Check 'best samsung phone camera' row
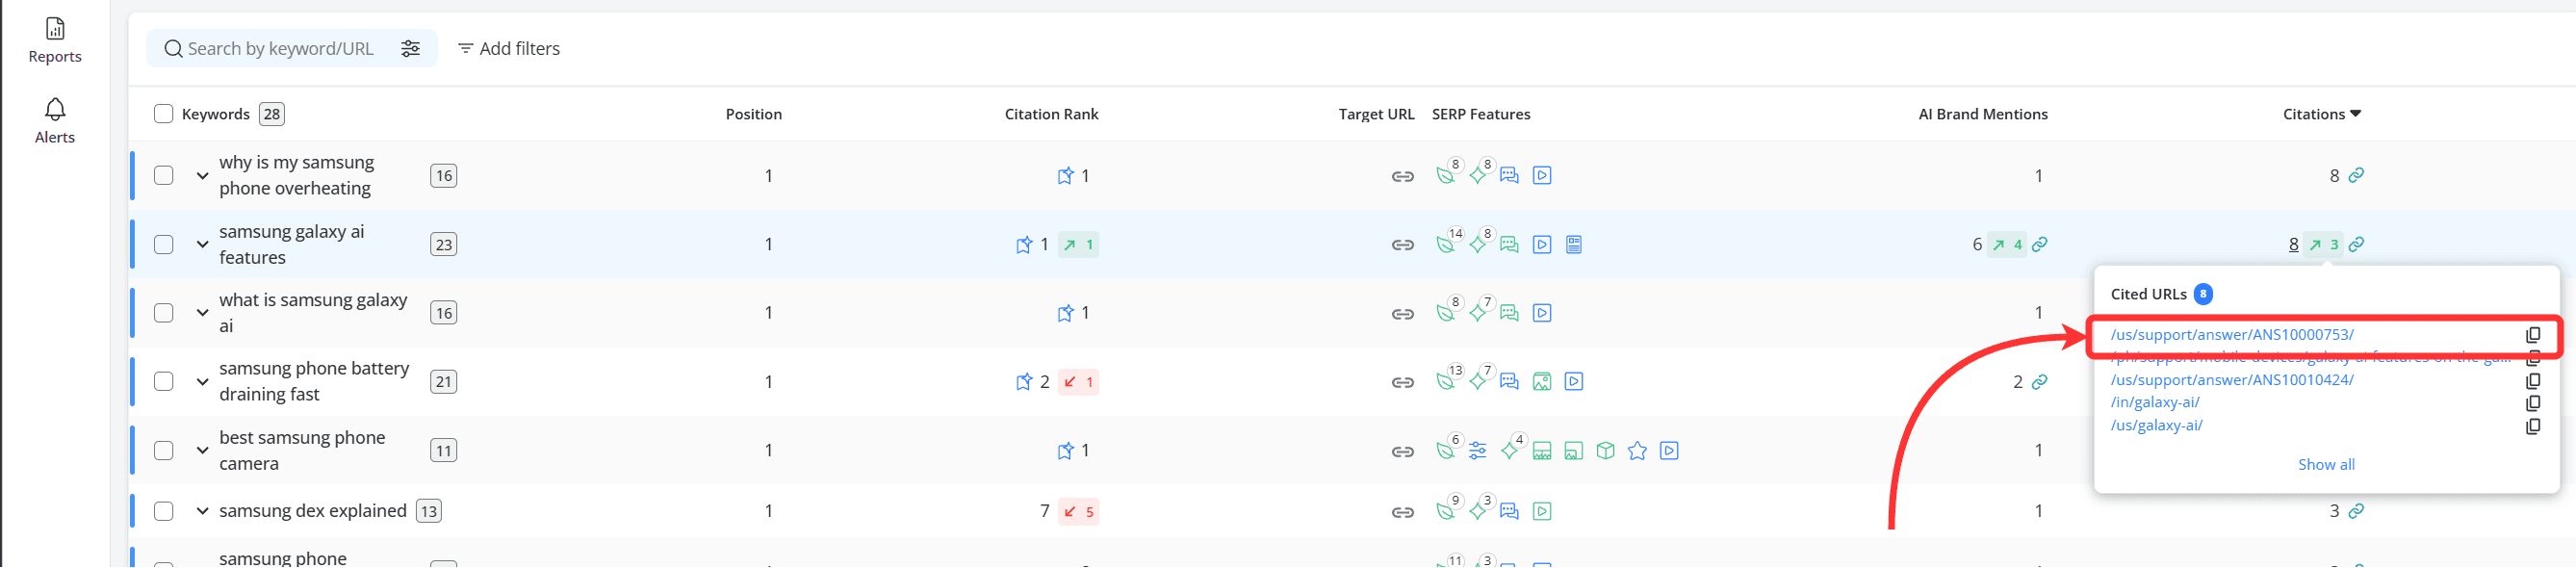Viewport: 2576px width, 568px height. [x=164, y=451]
